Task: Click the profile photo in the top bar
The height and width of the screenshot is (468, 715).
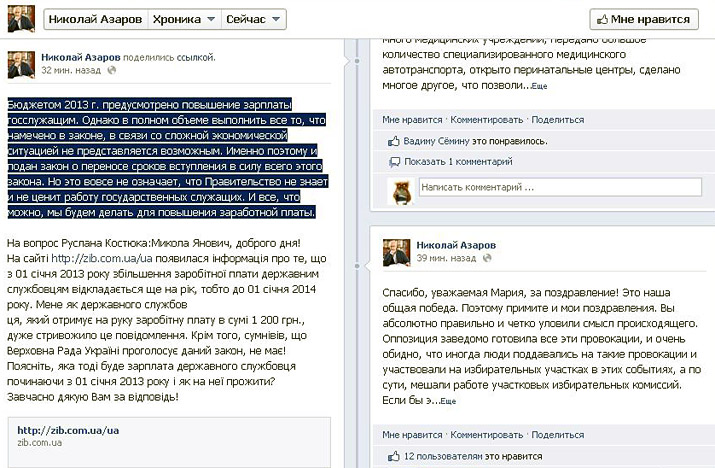Action: pos(21,18)
